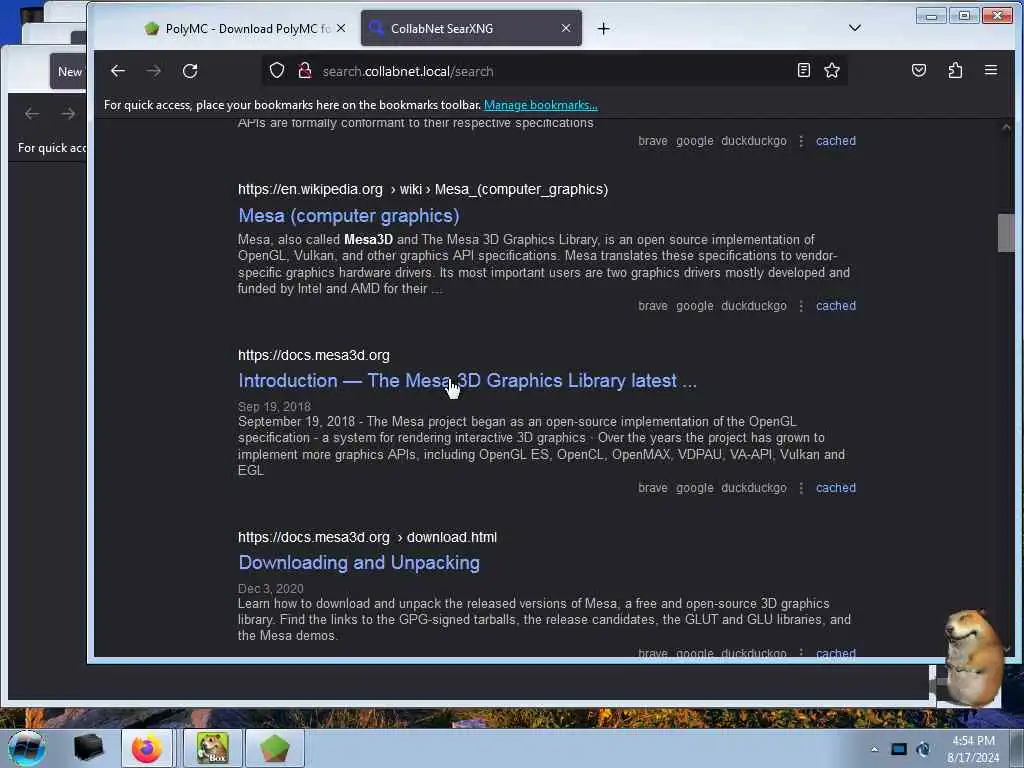Show hidden tray icons arrow
1024x768 pixels.
(874, 750)
